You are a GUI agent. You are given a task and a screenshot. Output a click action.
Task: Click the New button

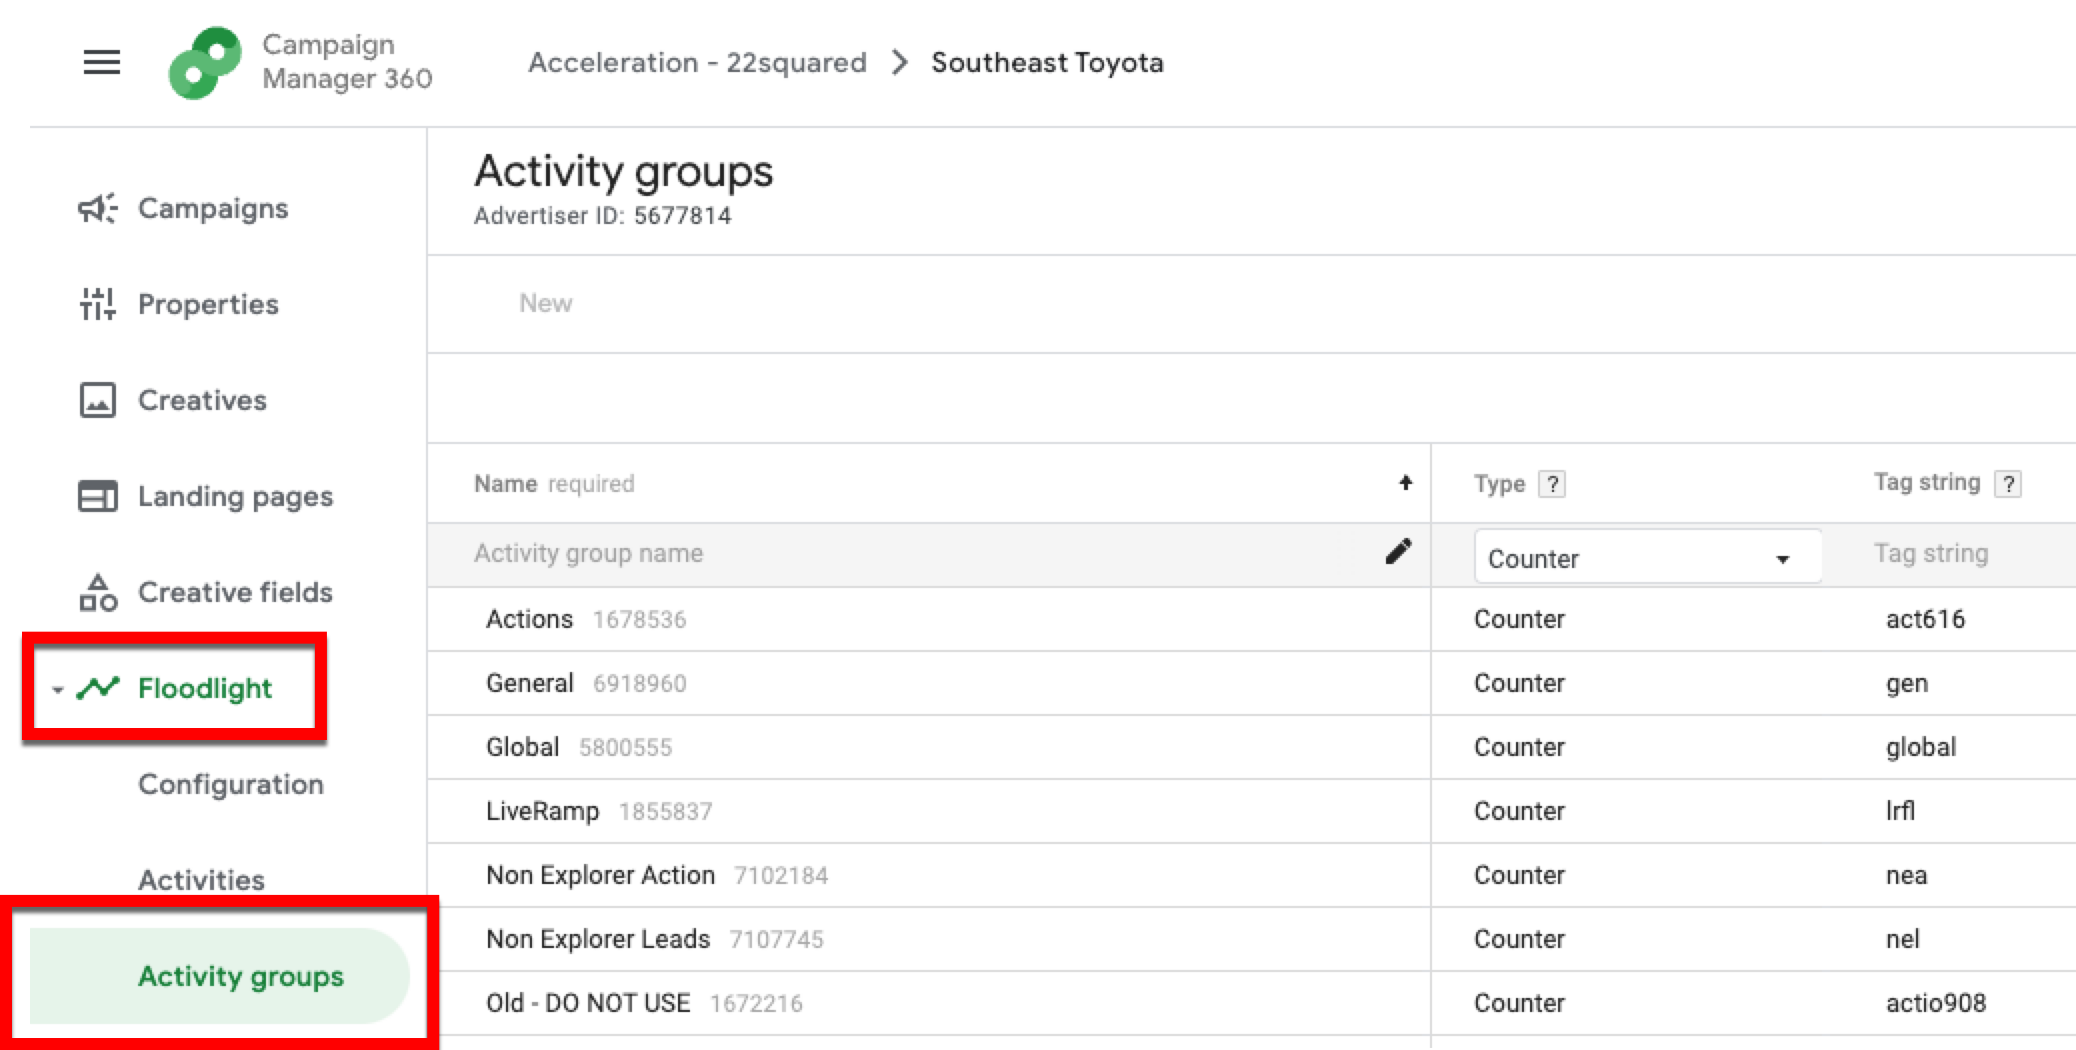545,303
